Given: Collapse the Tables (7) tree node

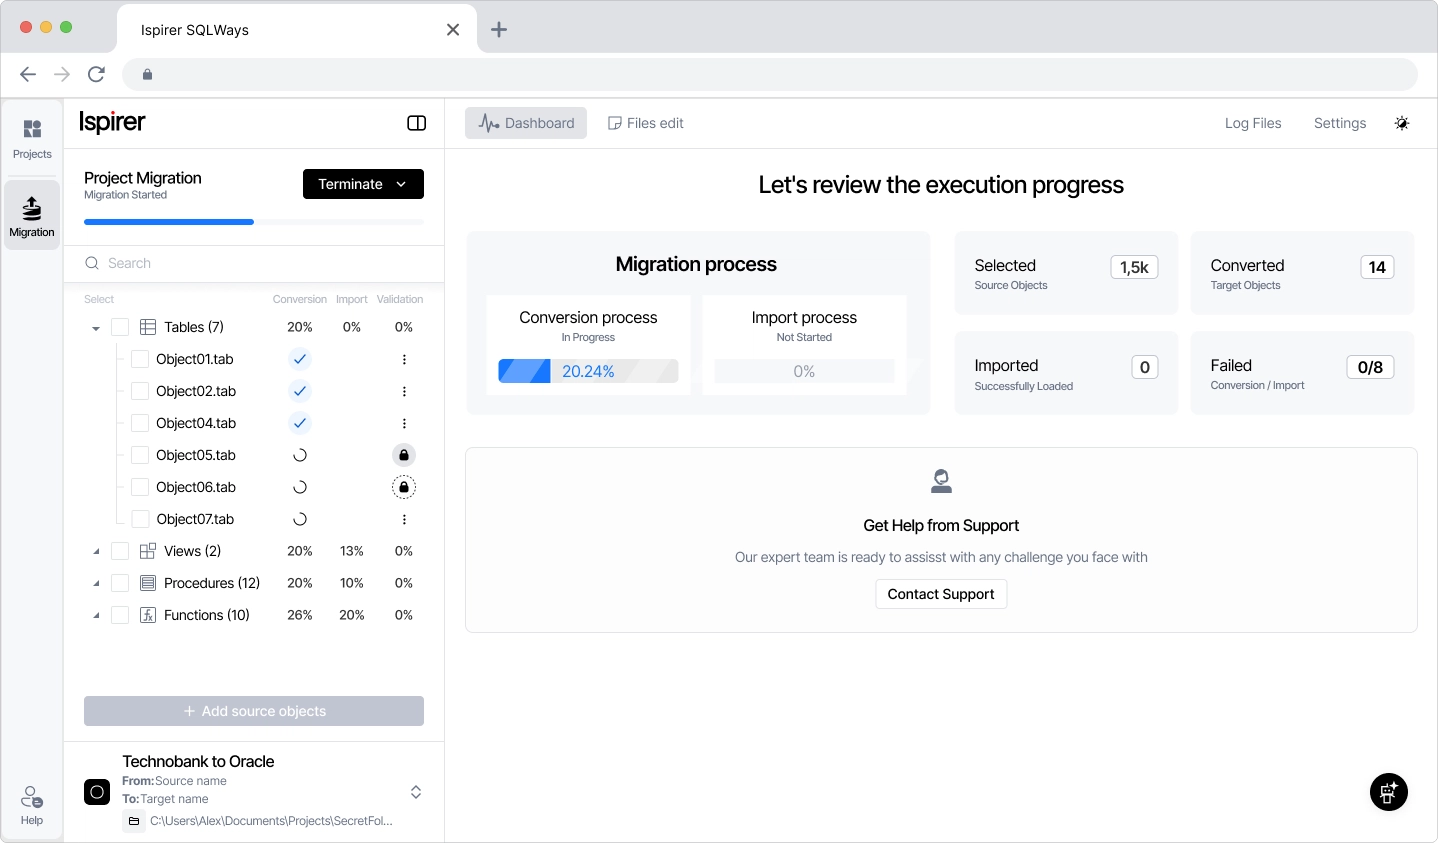Looking at the screenshot, I should tap(95, 327).
